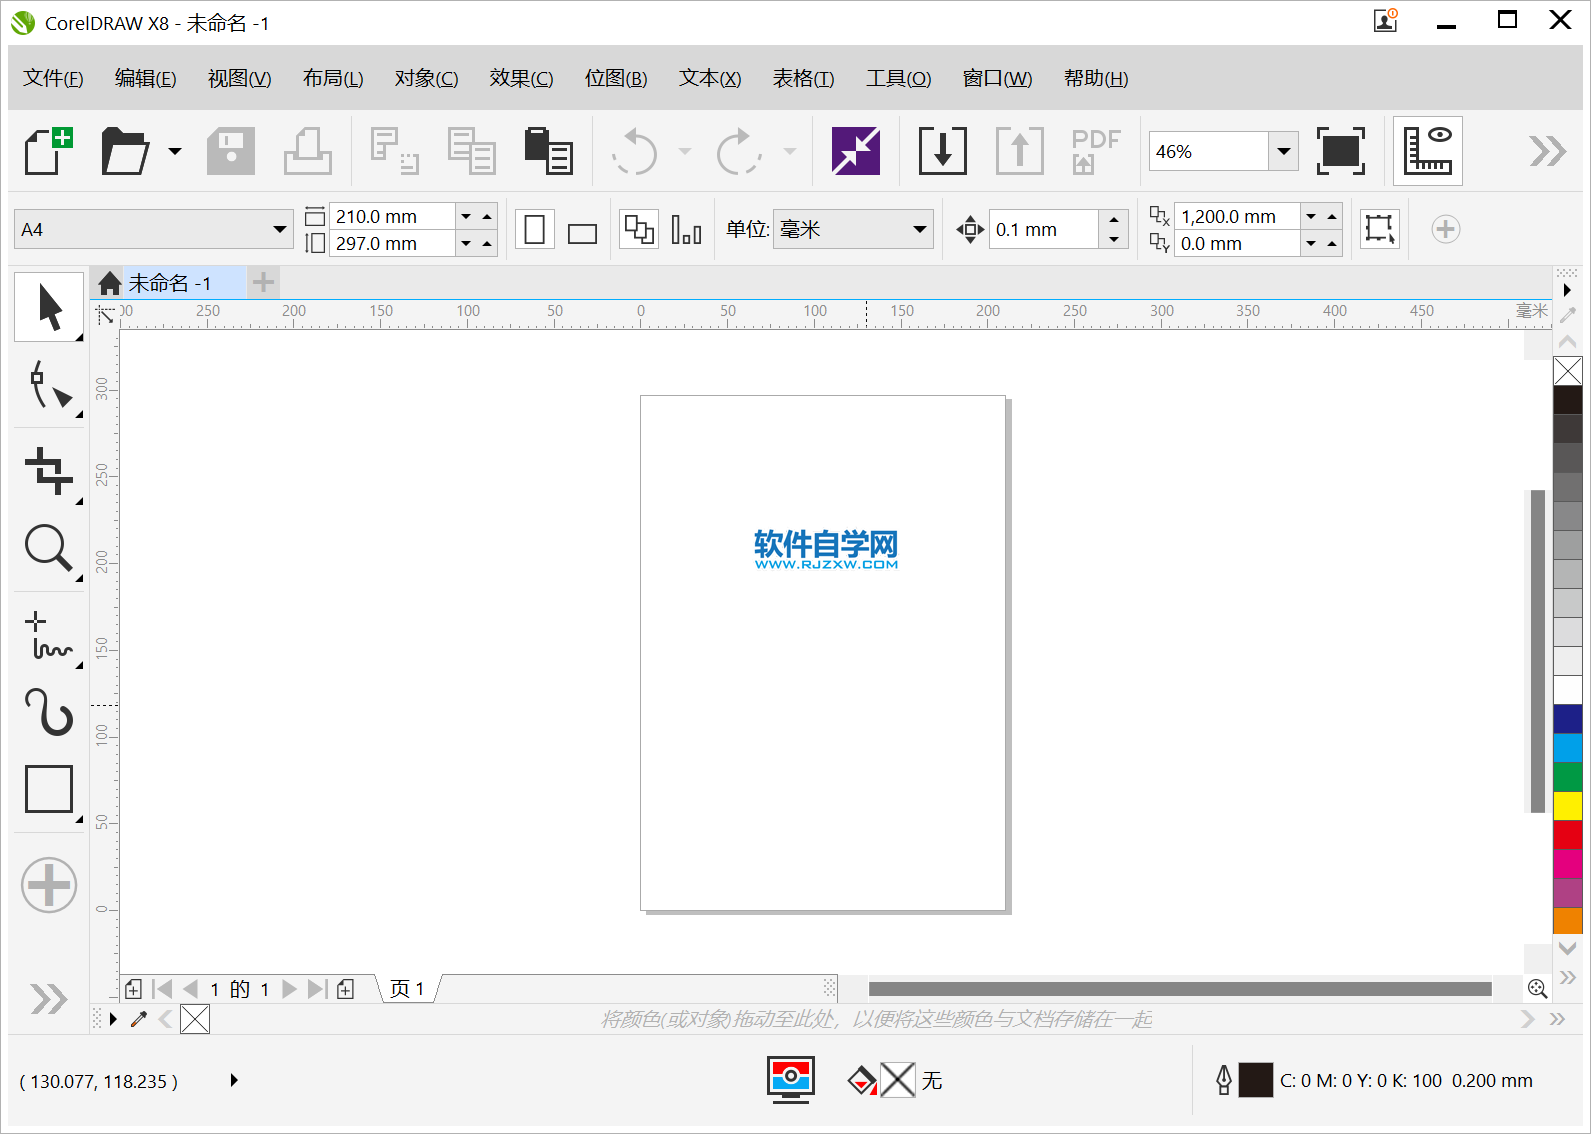1591x1134 pixels.
Task: Click the Export icon
Action: [x=1020, y=151]
